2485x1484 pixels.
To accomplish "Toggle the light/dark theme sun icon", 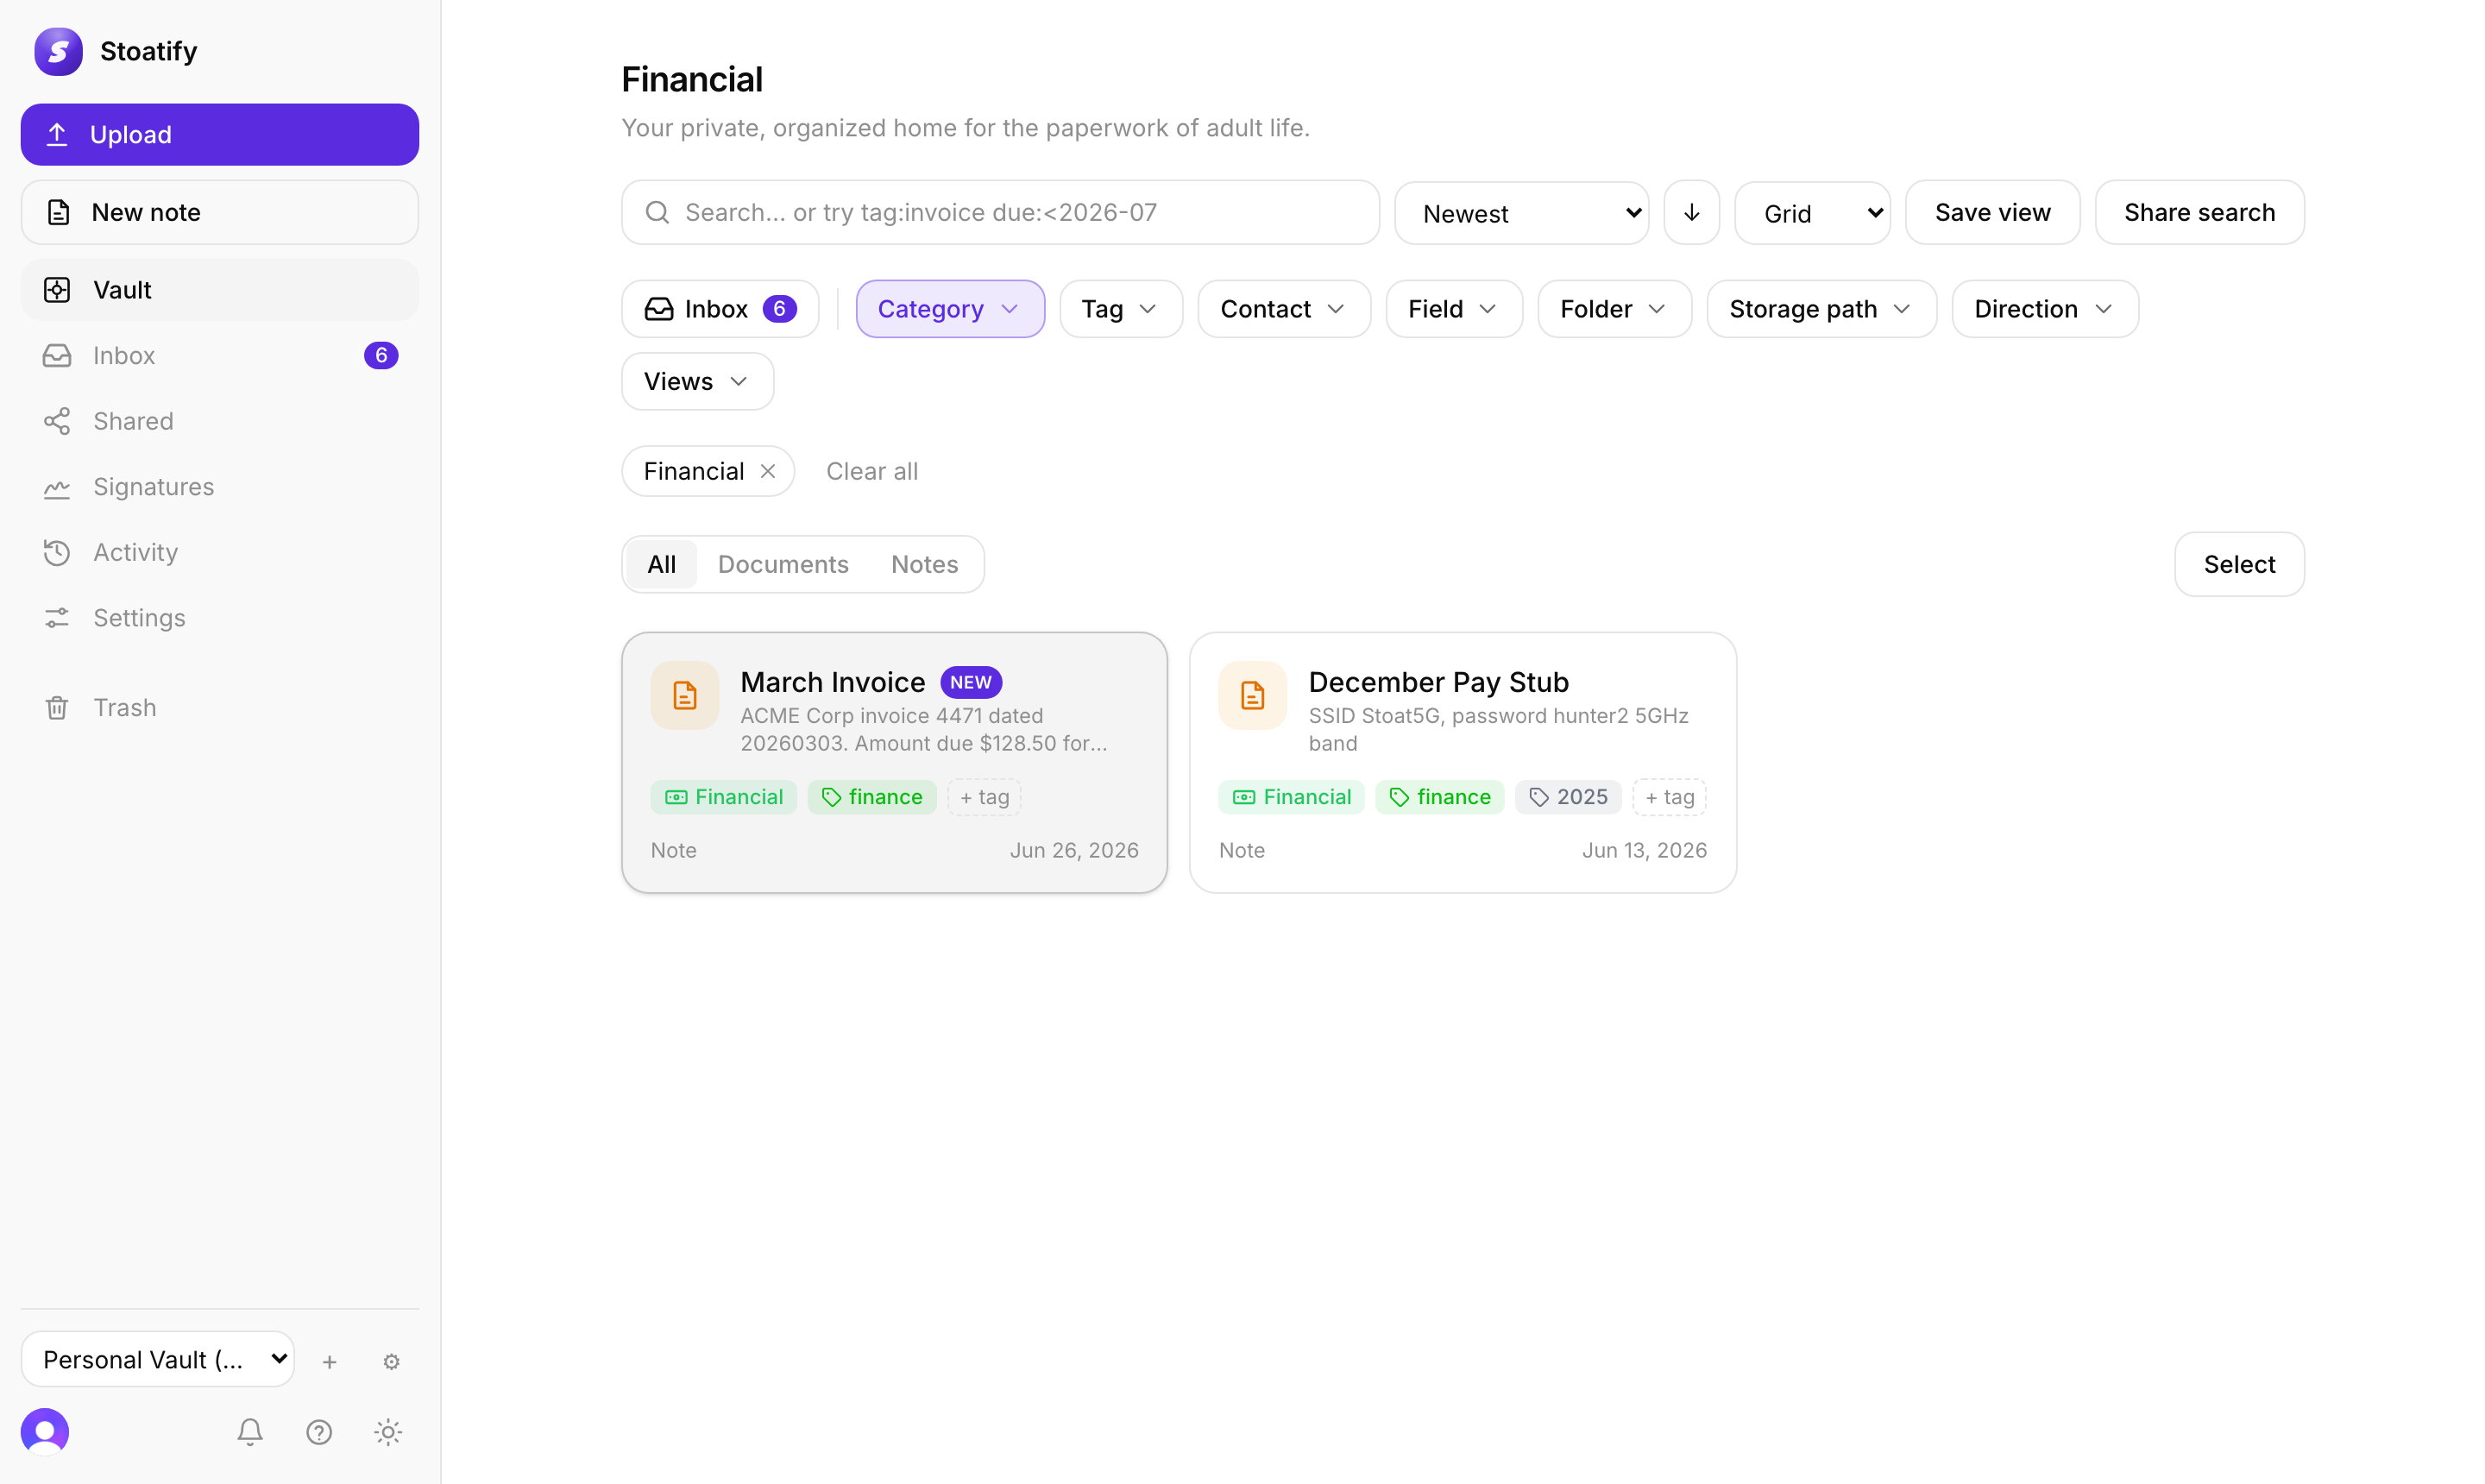I will pos(388,1432).
